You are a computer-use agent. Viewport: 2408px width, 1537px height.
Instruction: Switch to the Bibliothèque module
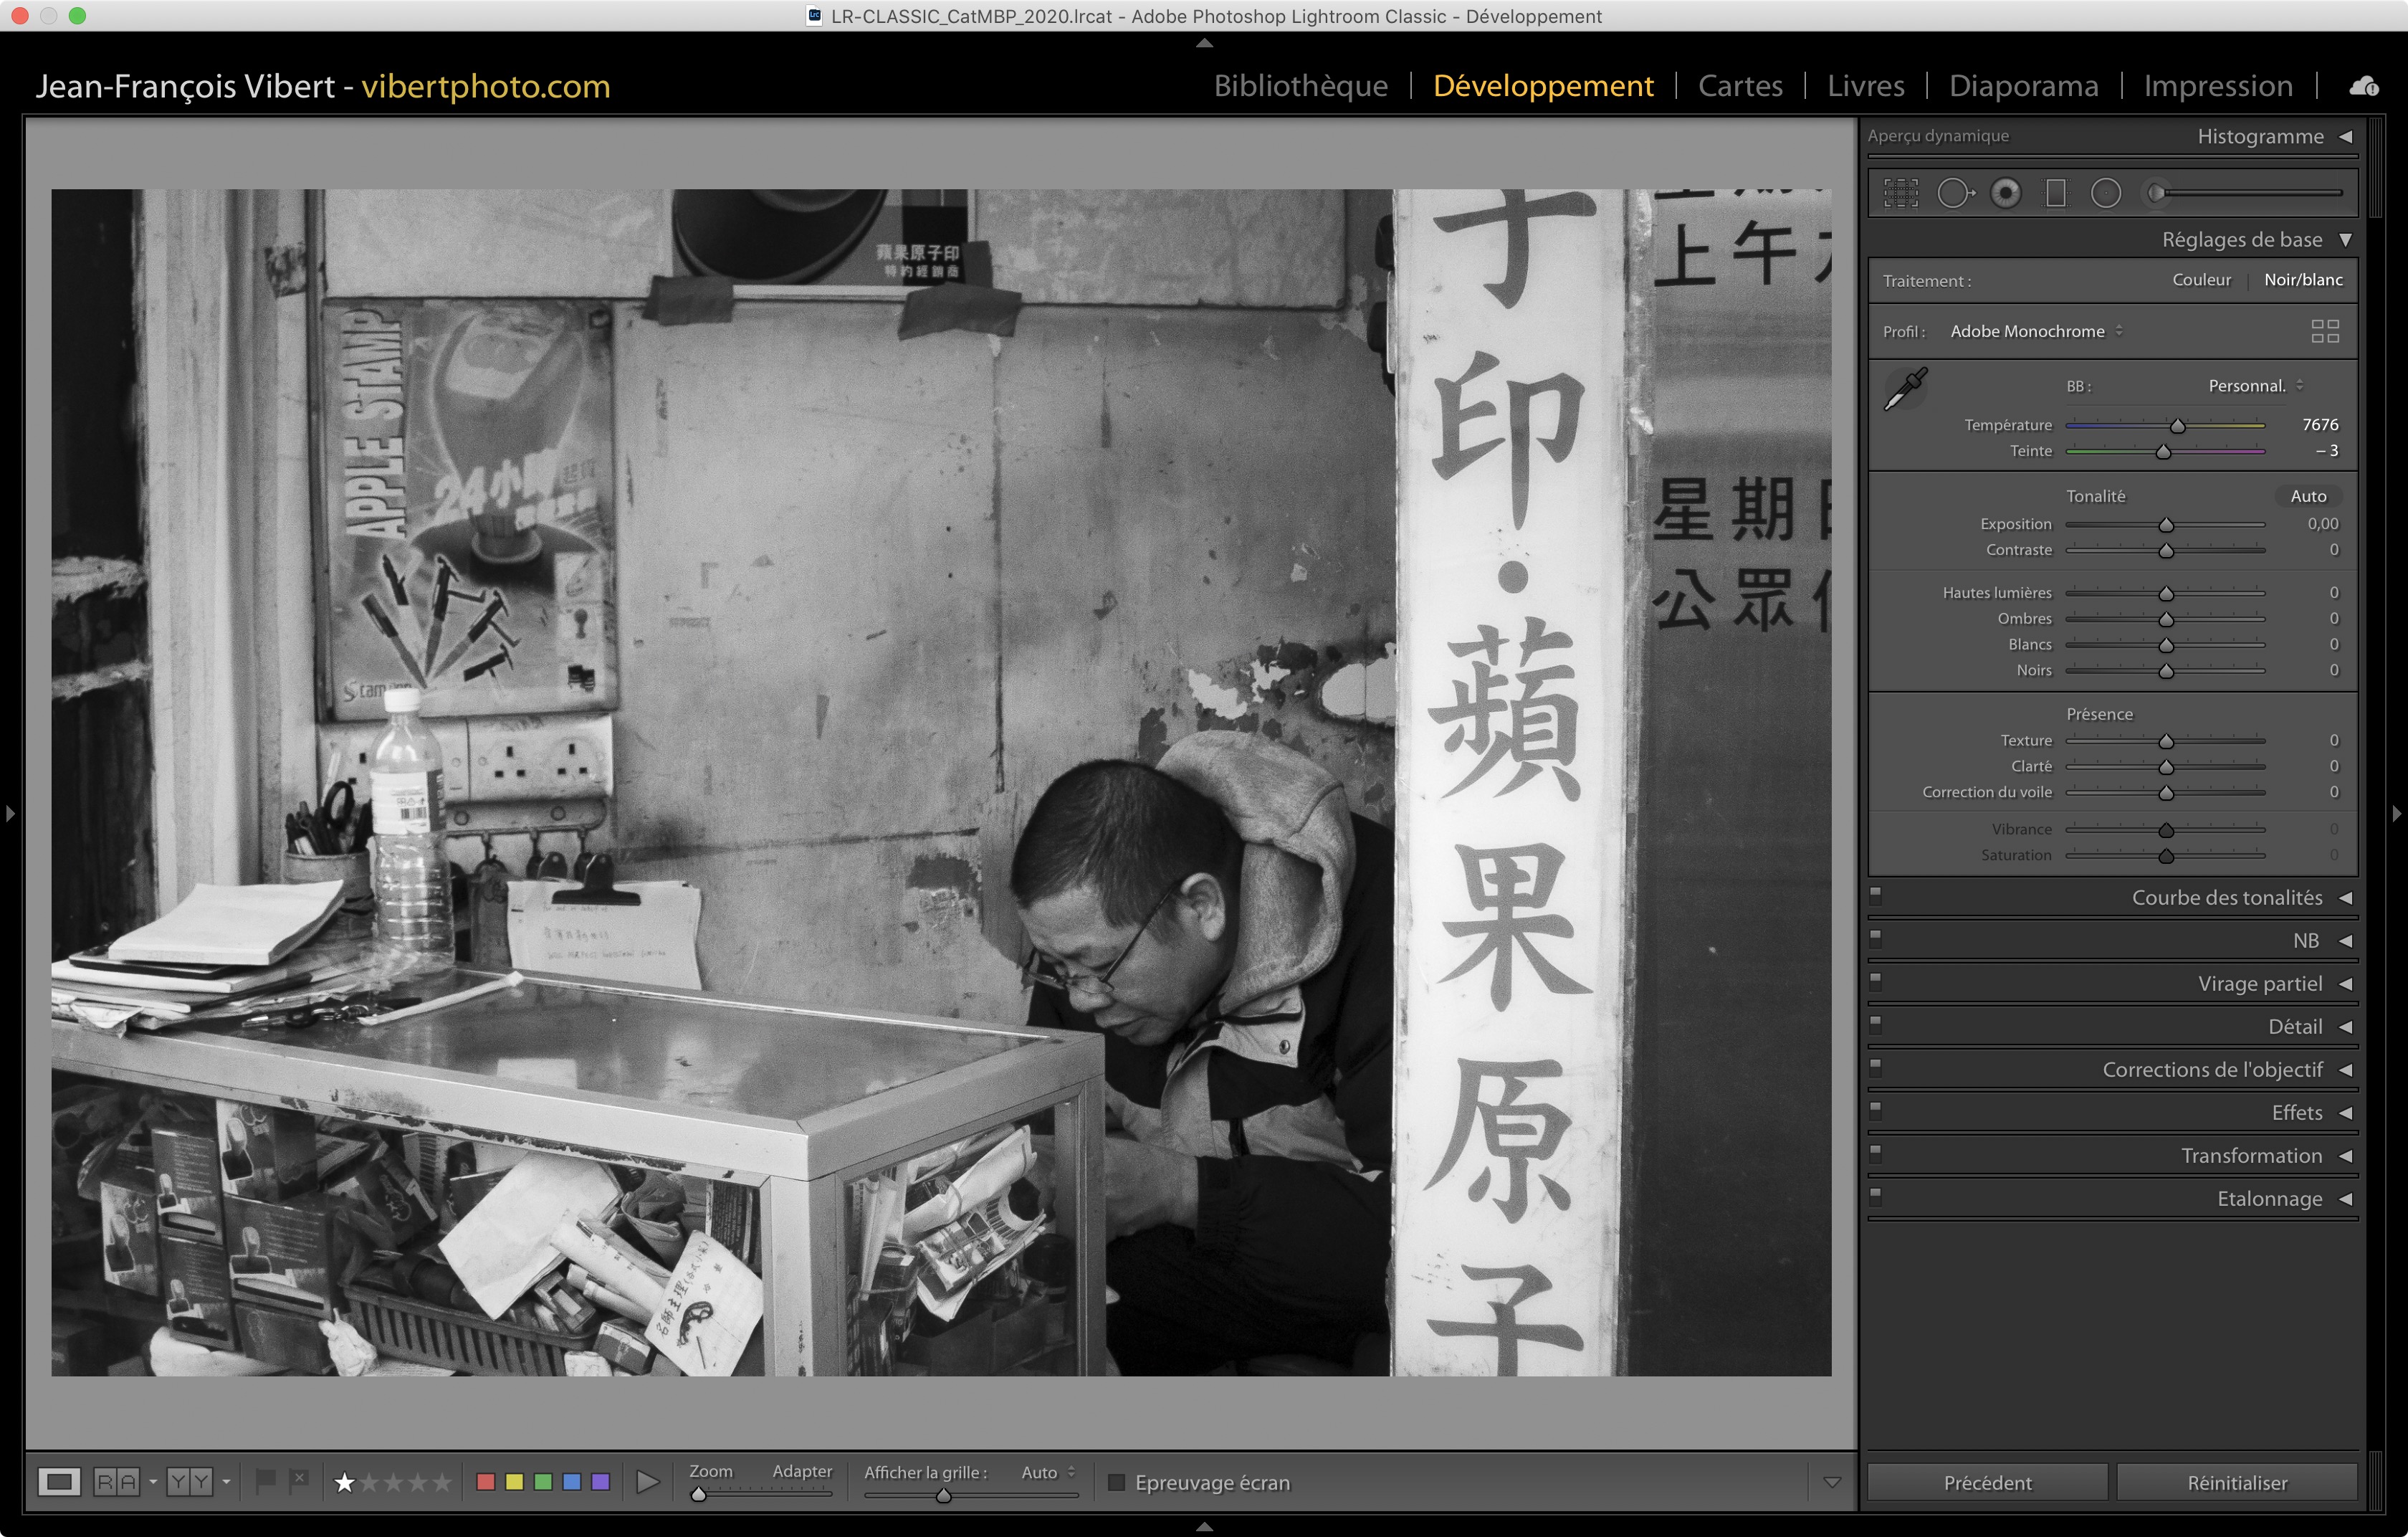click(x=1300, y=86)
